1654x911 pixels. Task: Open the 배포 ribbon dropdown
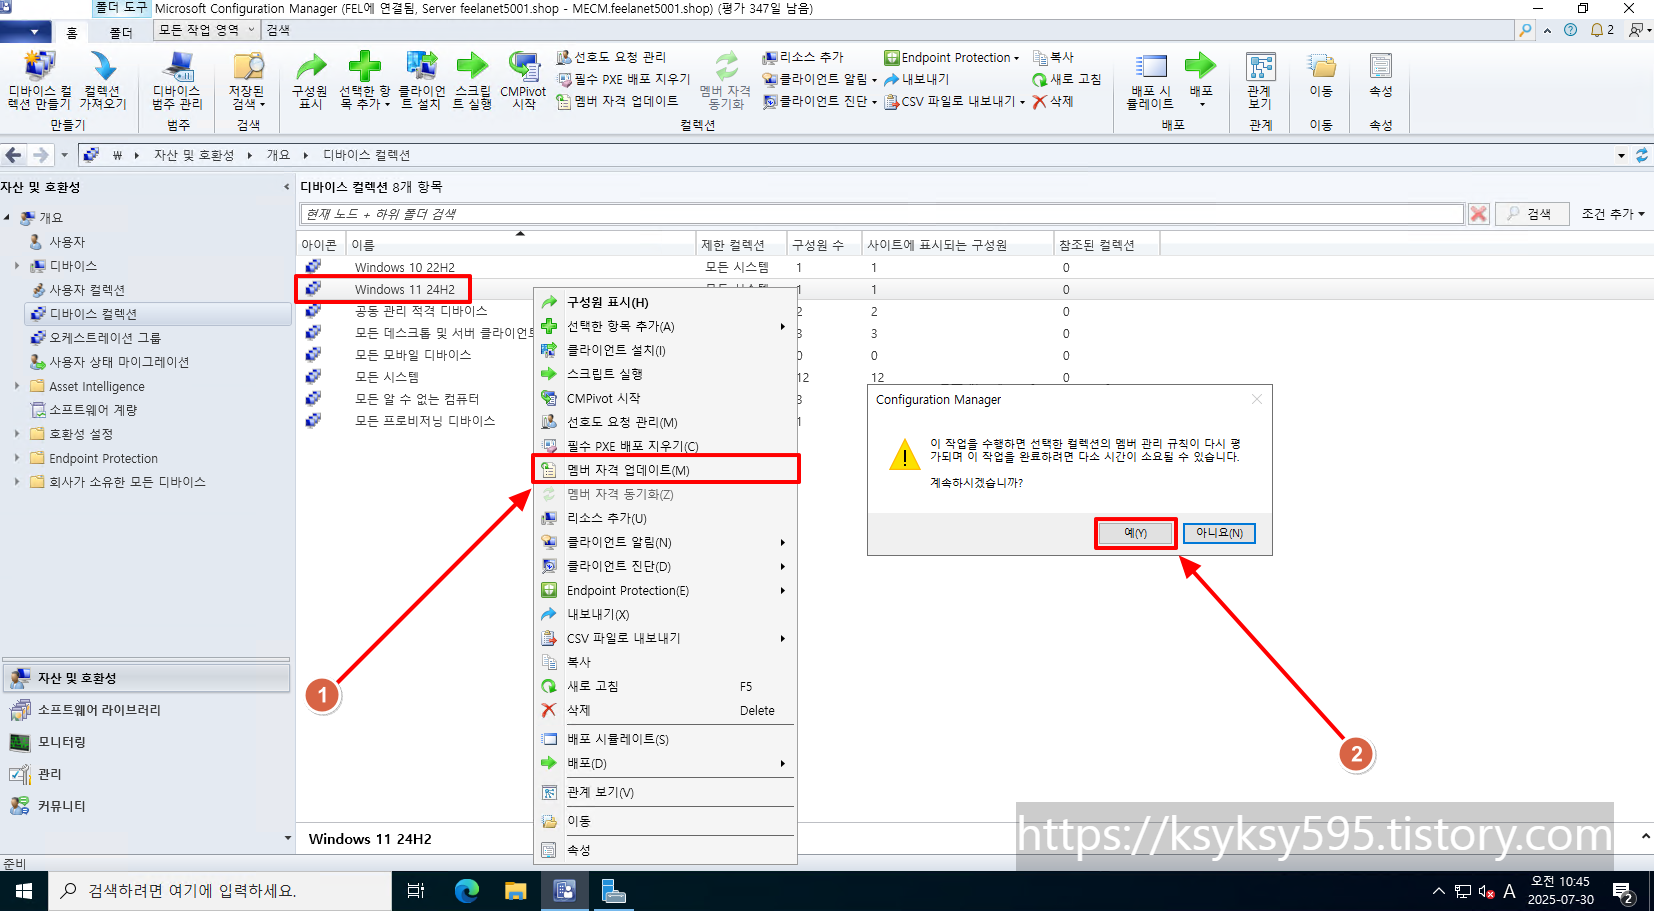(1201, 80)
